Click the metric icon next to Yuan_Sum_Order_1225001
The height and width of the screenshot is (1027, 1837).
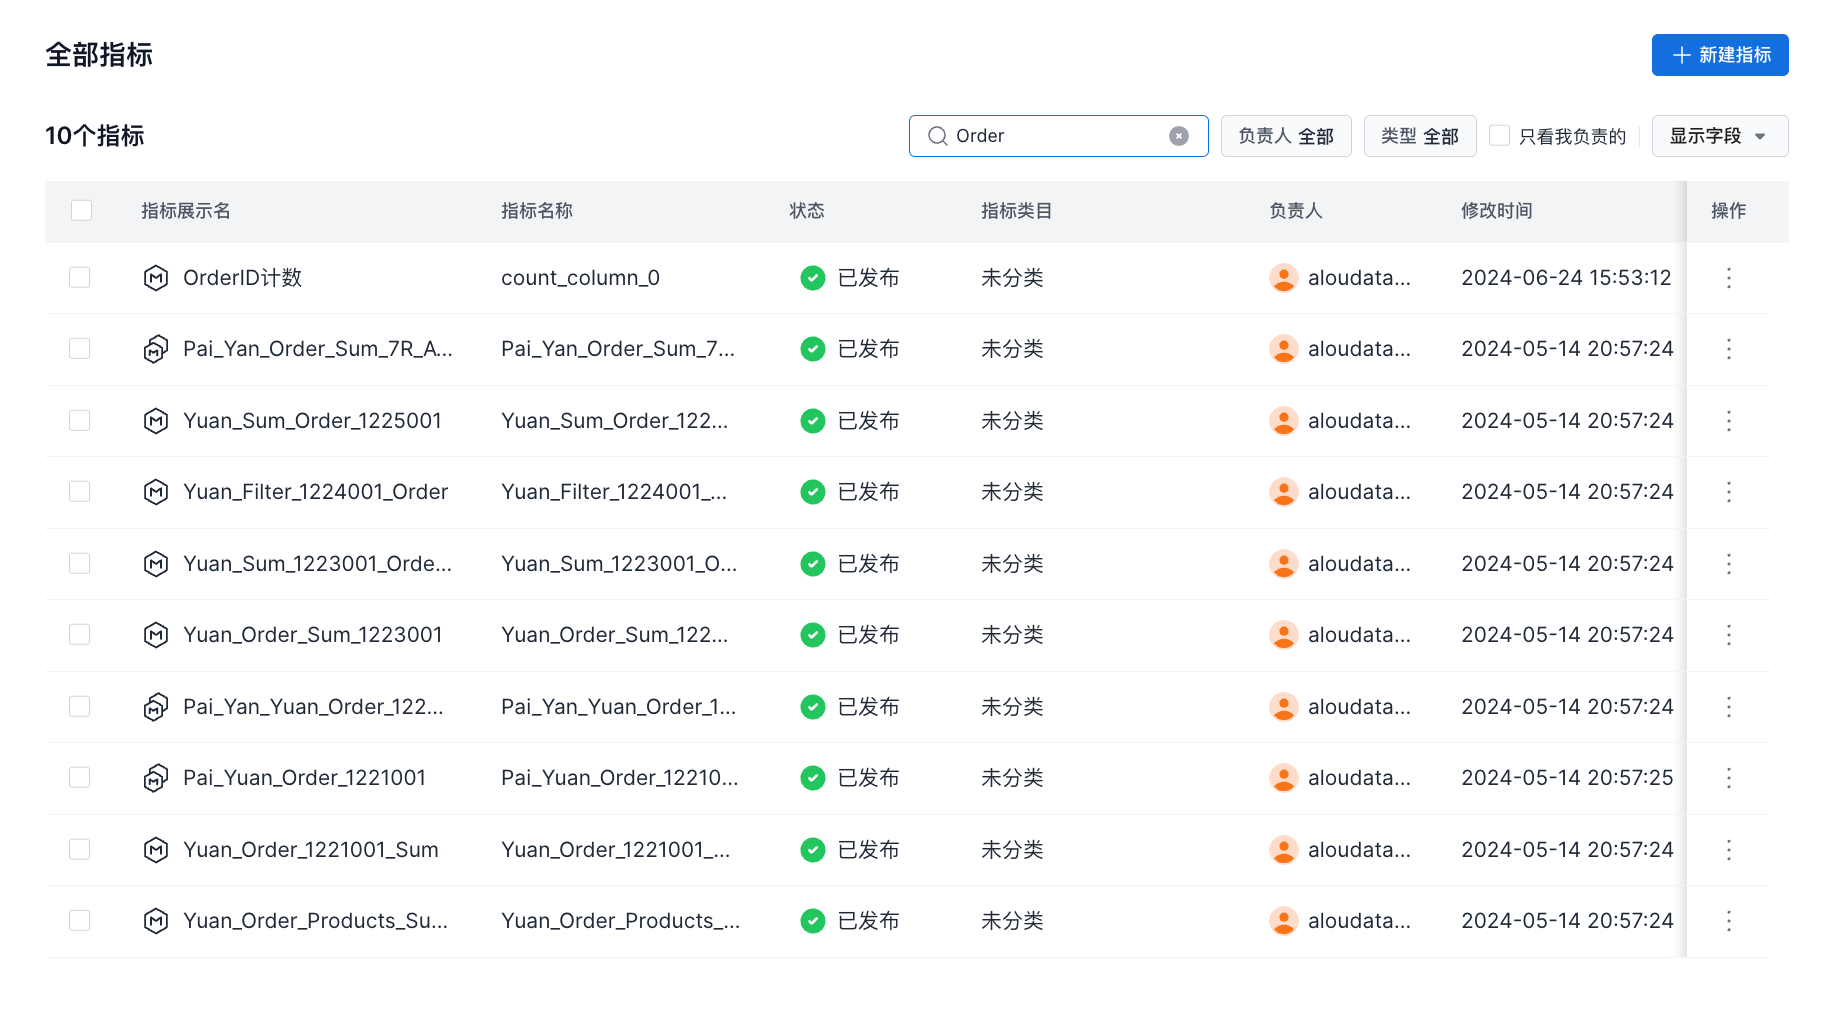[155, 421]
